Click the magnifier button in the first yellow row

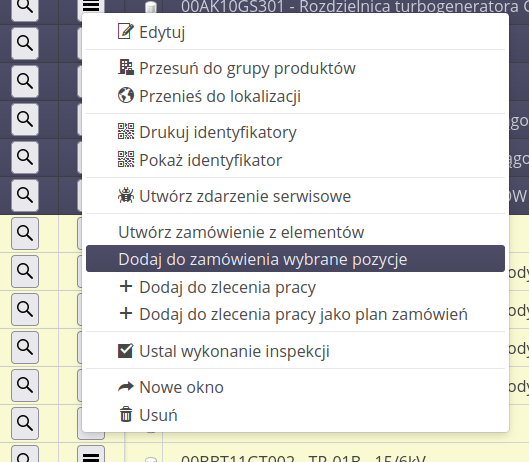[25, 233]
